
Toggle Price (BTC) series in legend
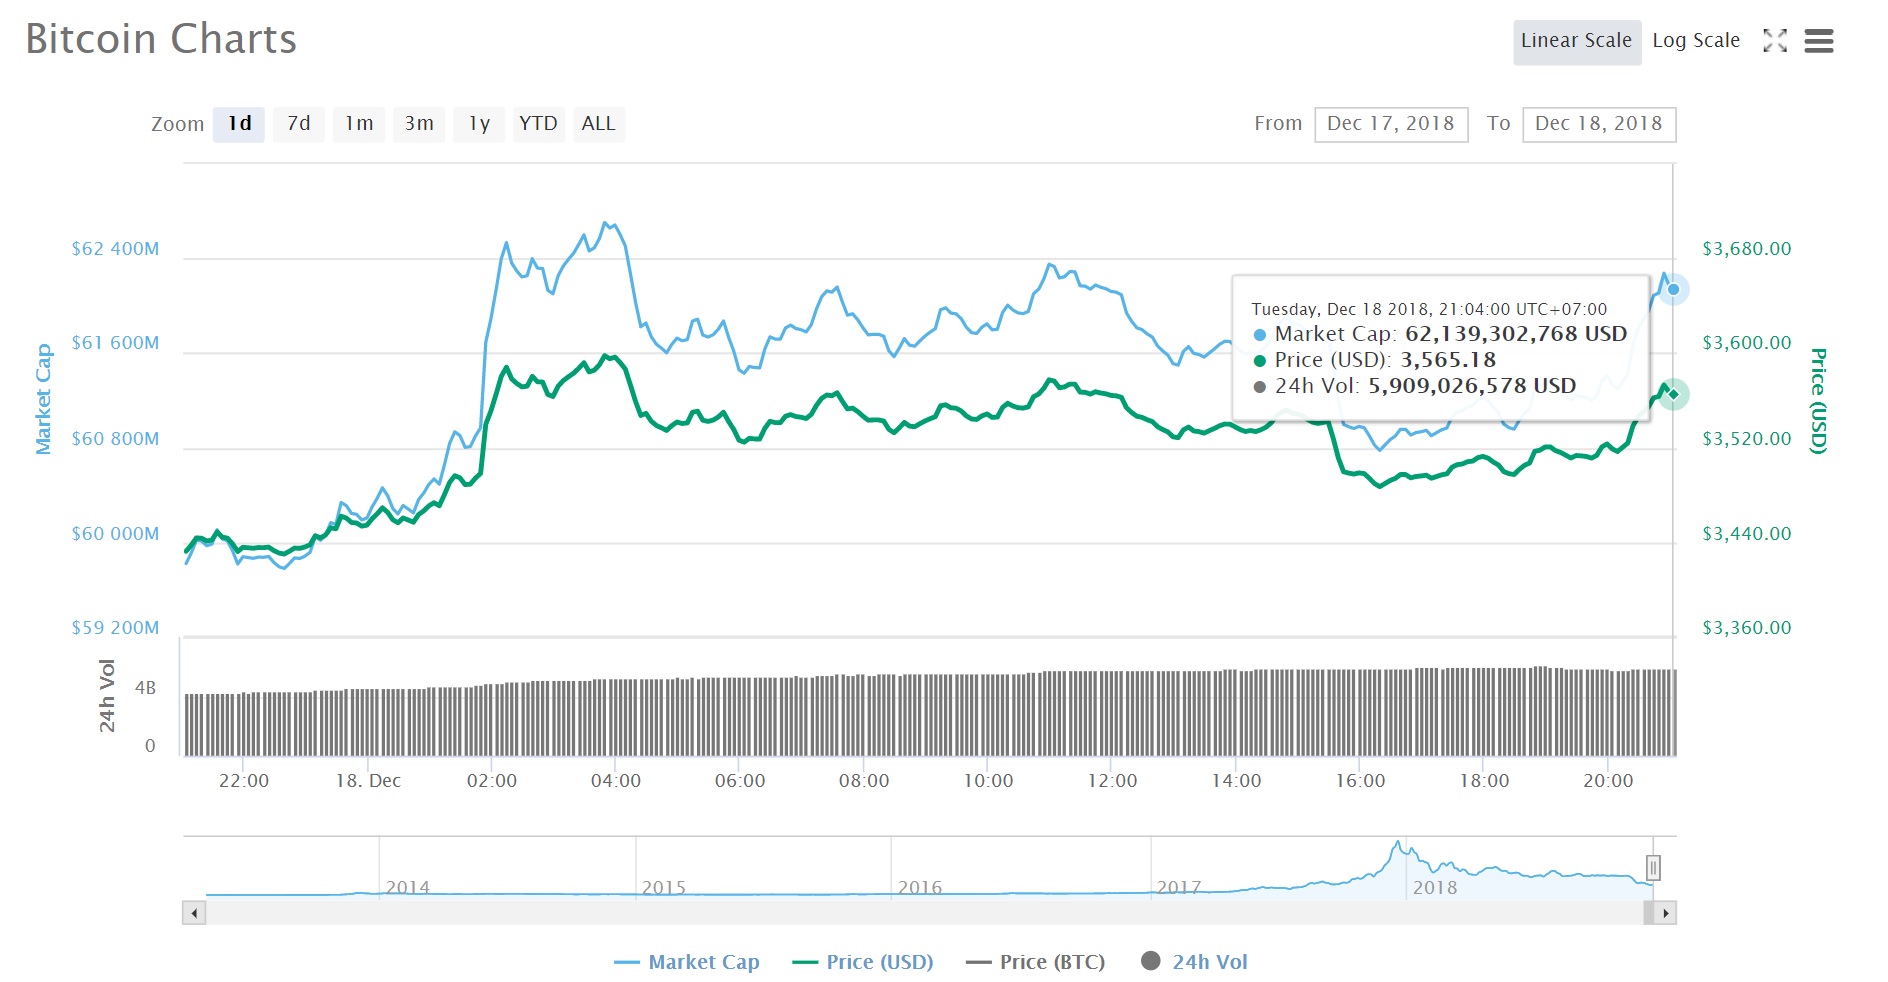click(x=1035, y=962)
